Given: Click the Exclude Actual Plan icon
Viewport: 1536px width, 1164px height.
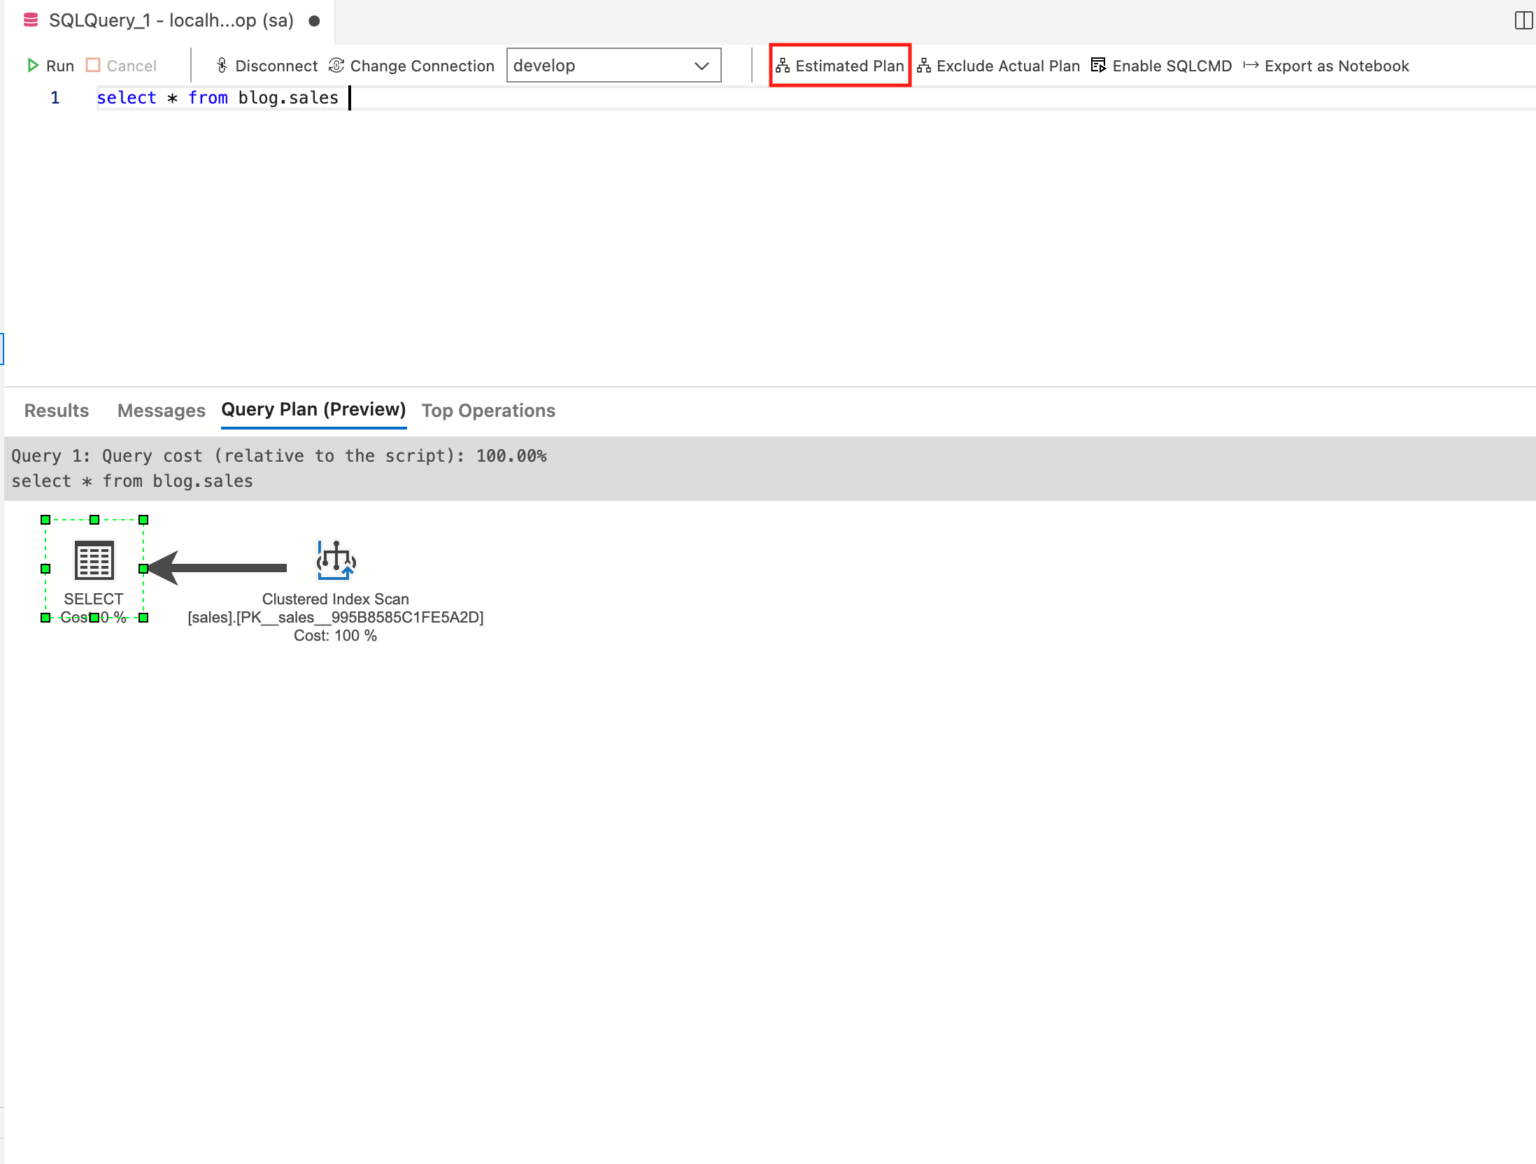Looking at the screenshot, I should (x=923, y=65).
